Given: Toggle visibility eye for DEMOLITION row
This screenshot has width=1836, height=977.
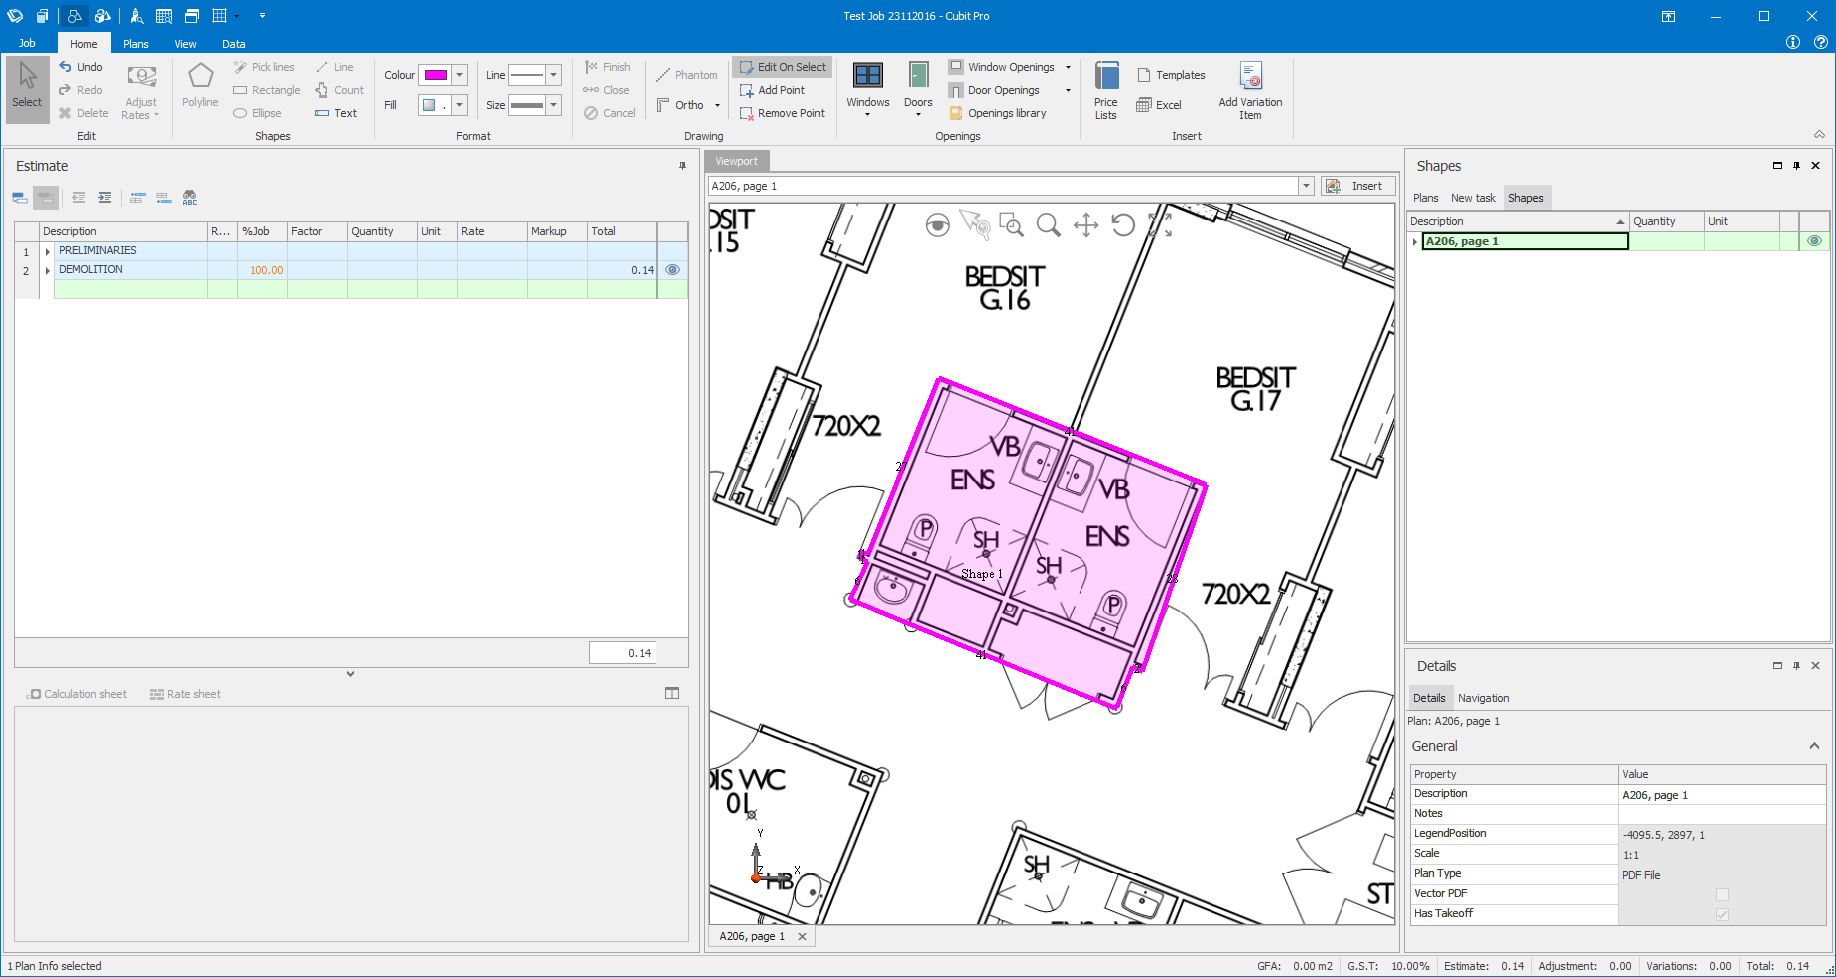Looking at the screenshot, I should click(x=672, y=270).
